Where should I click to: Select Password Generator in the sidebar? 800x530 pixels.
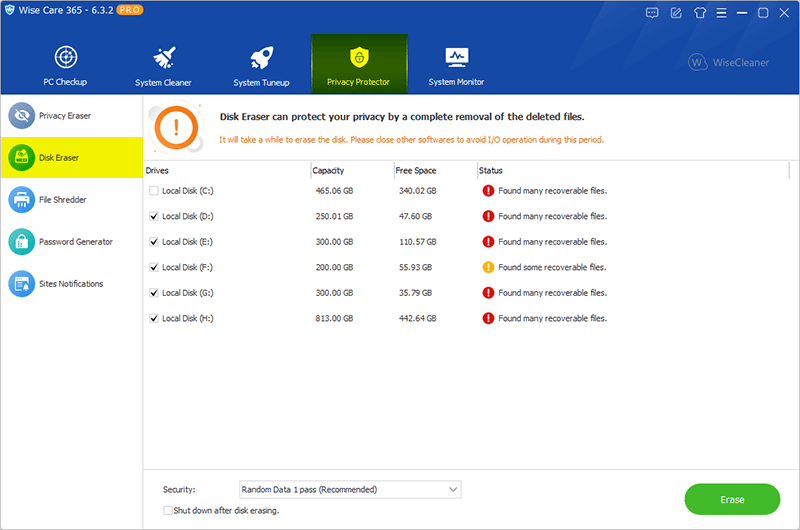tap(71, 241)
